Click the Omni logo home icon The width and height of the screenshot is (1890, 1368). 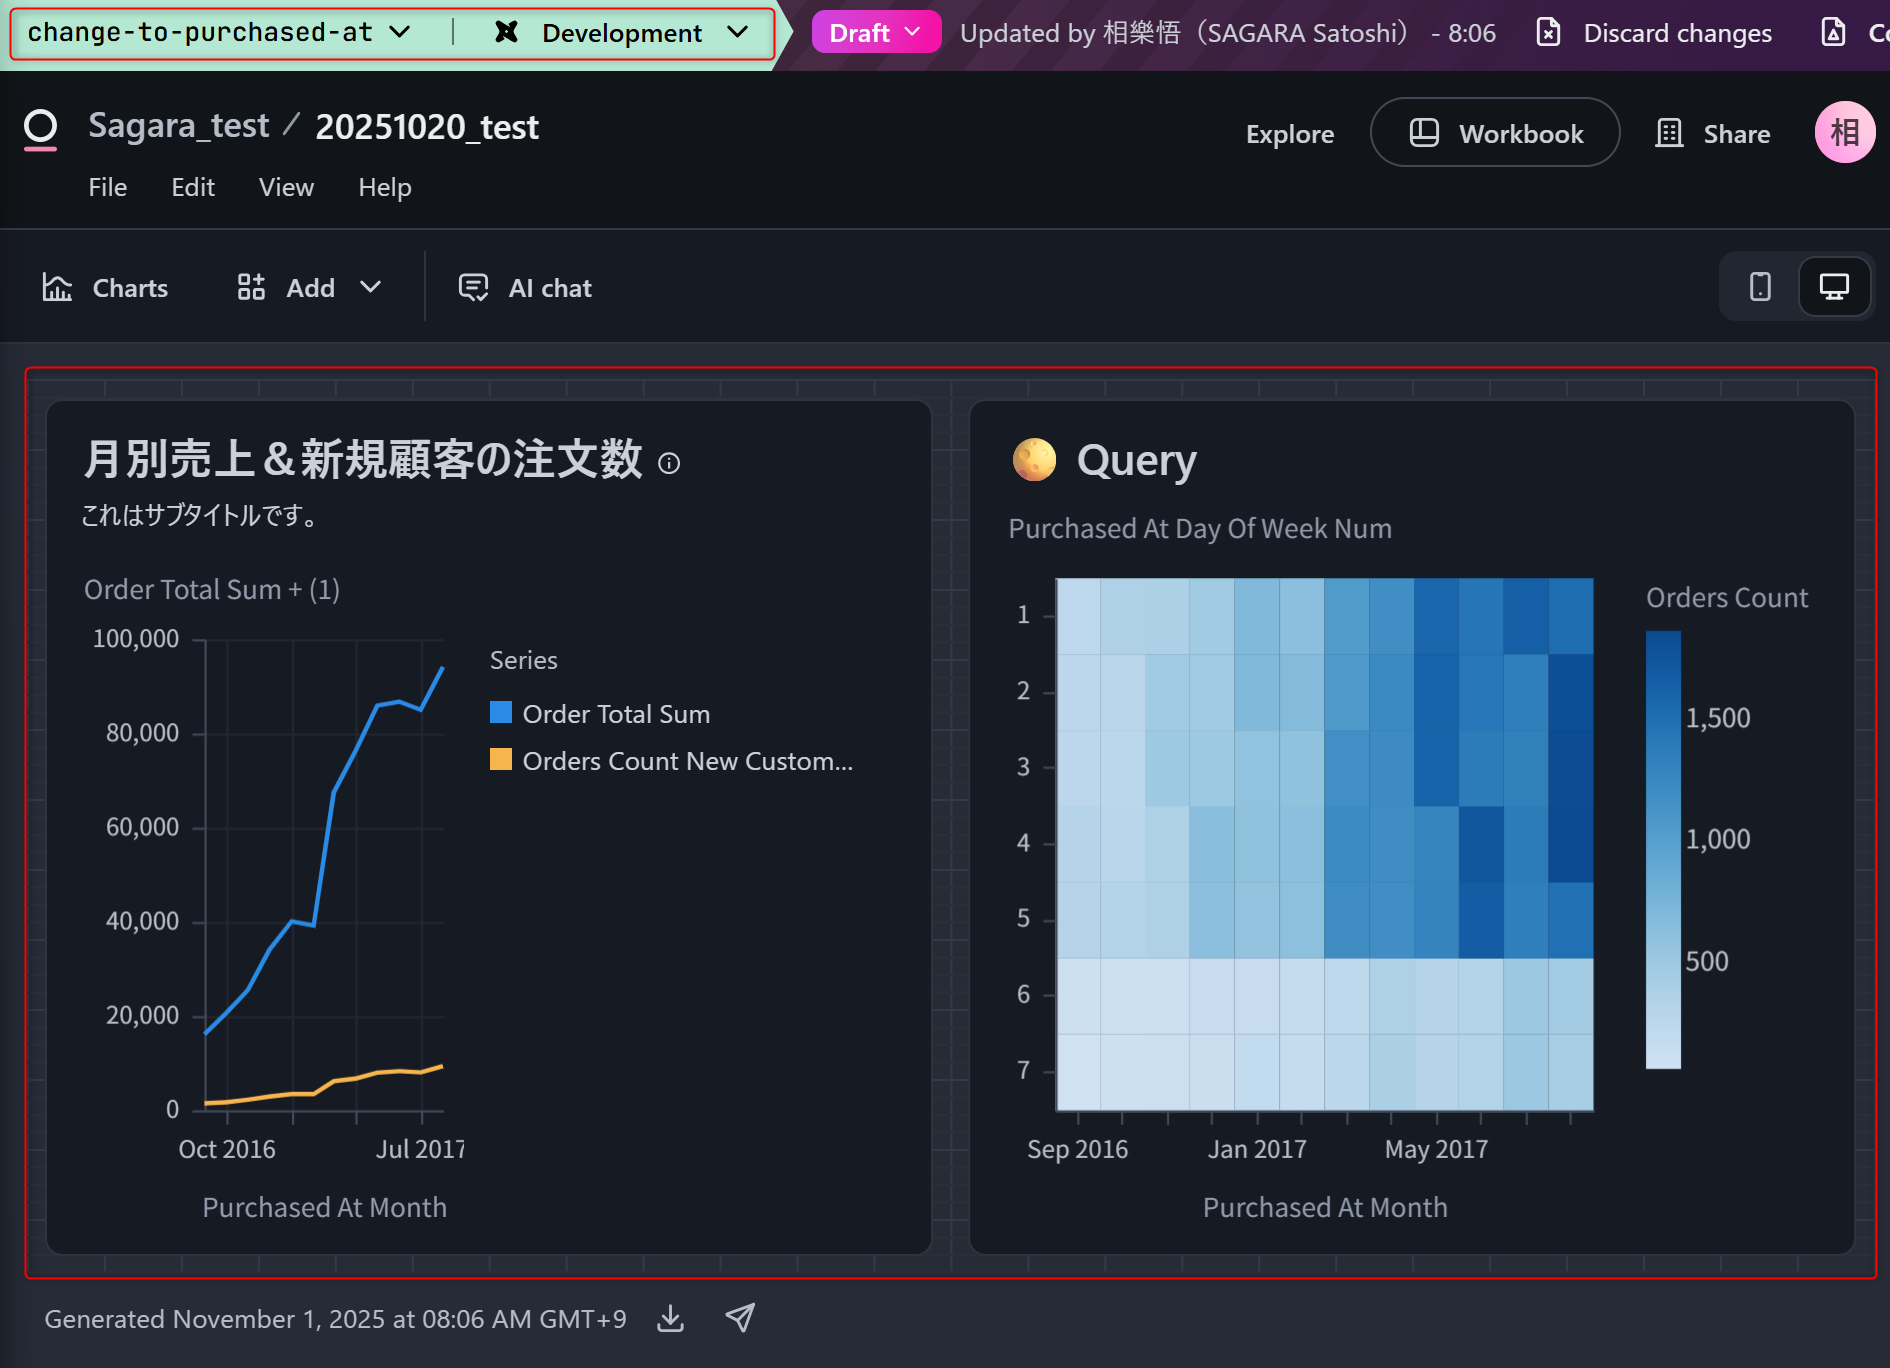[x=41, y=129]
